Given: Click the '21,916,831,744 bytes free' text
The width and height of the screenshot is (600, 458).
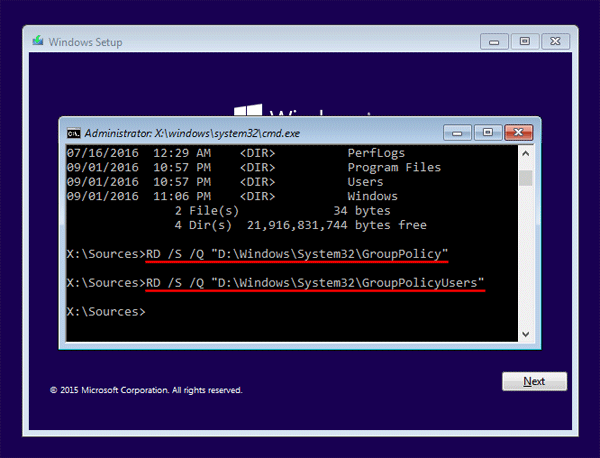Looking at the screenshot, I should [337, 225].
